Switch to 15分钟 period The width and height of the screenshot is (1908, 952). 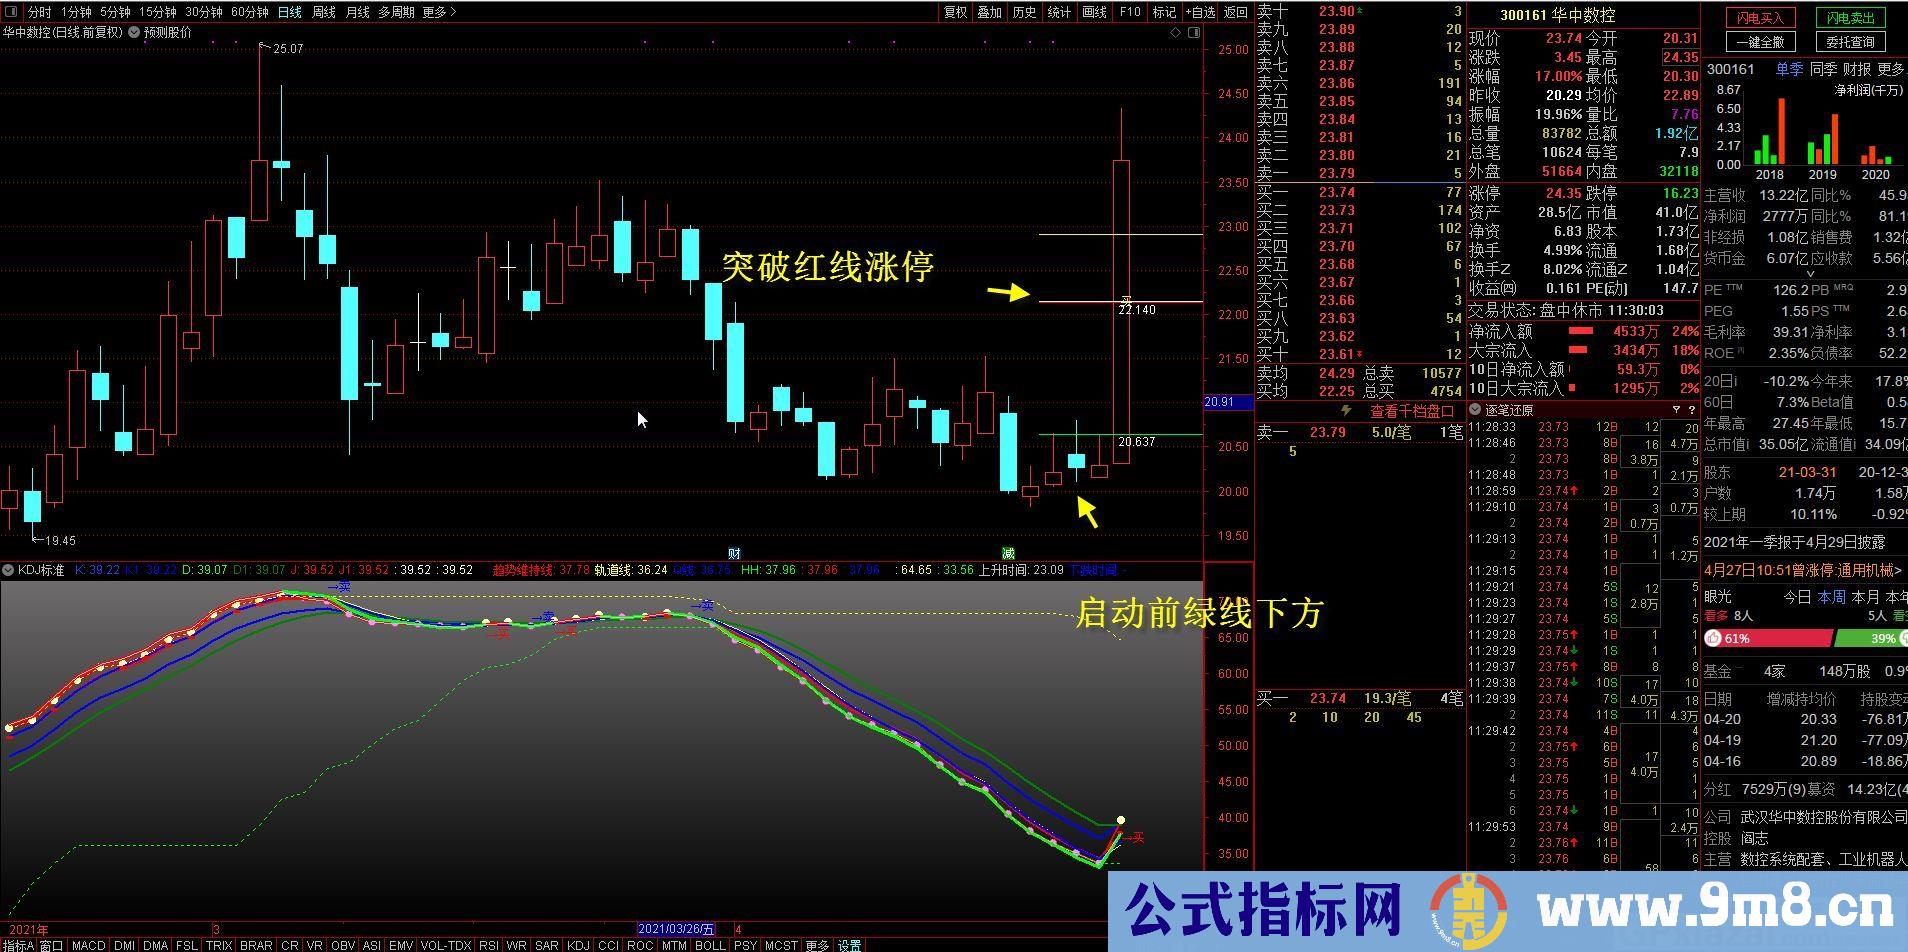[x=157, y=12]
